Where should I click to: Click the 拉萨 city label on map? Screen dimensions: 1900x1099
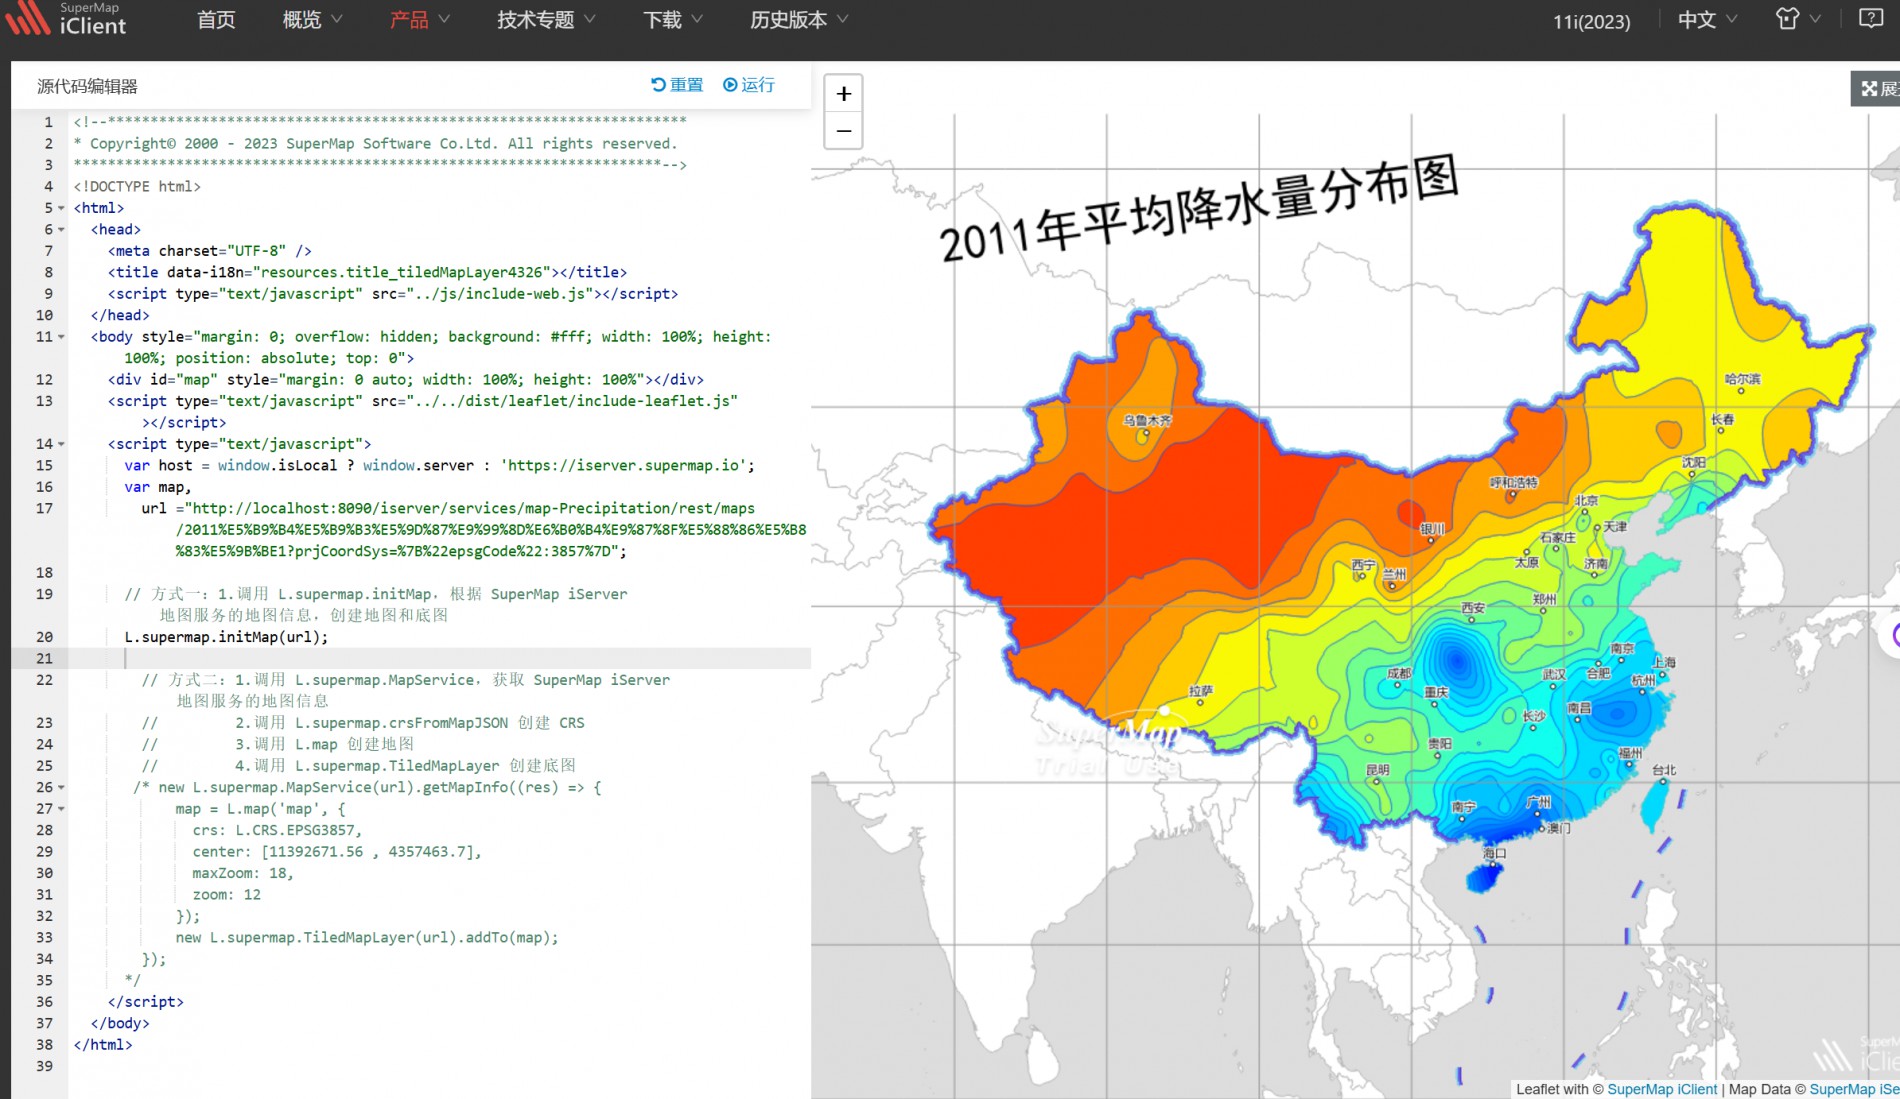(x=1201, y=691)
